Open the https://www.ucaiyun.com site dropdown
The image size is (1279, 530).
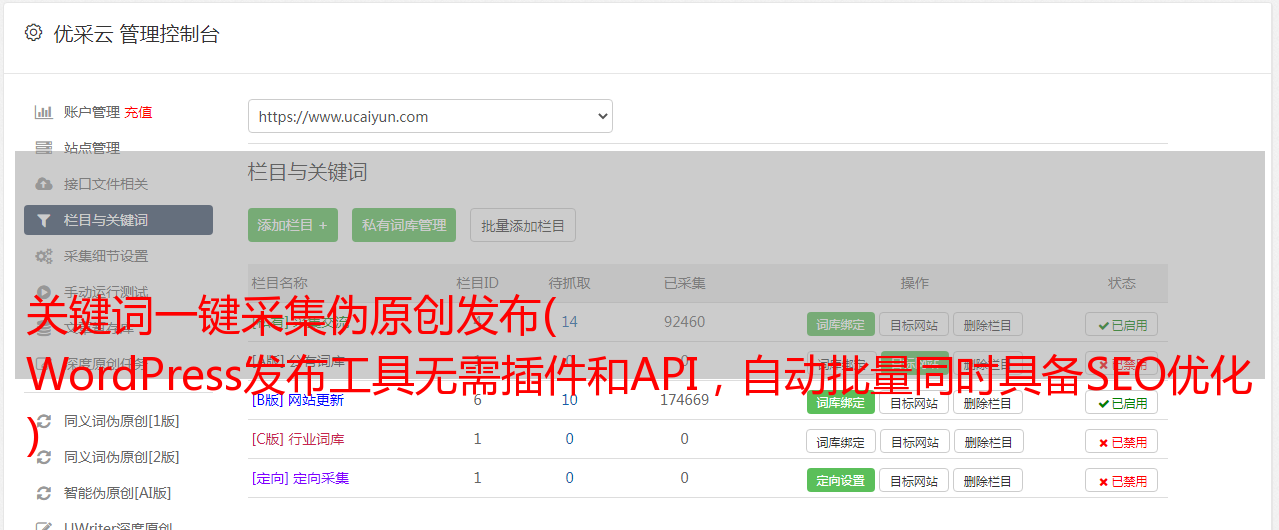tap(430, 116)
